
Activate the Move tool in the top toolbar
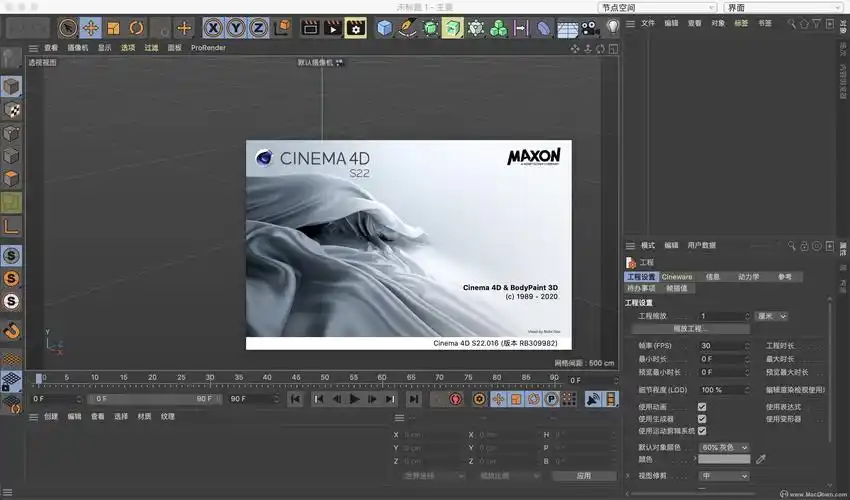point(91,28)
